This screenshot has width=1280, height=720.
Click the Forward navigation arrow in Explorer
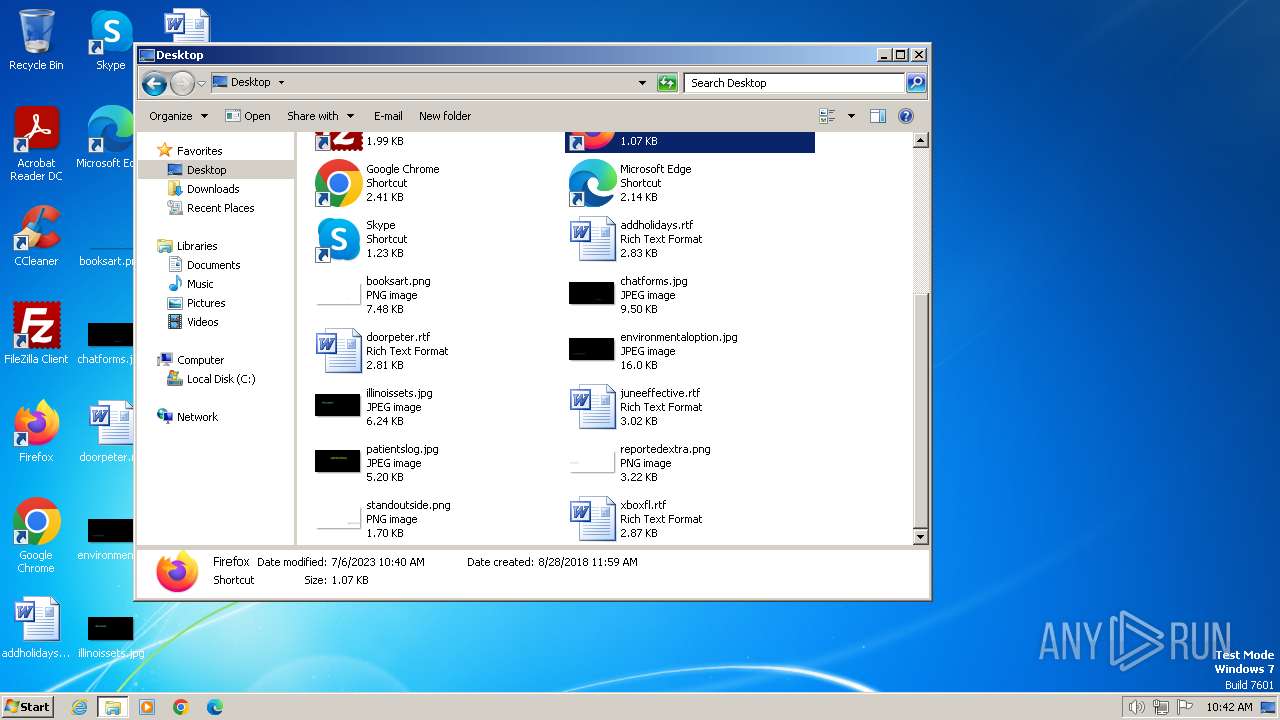tap(182, 83)
